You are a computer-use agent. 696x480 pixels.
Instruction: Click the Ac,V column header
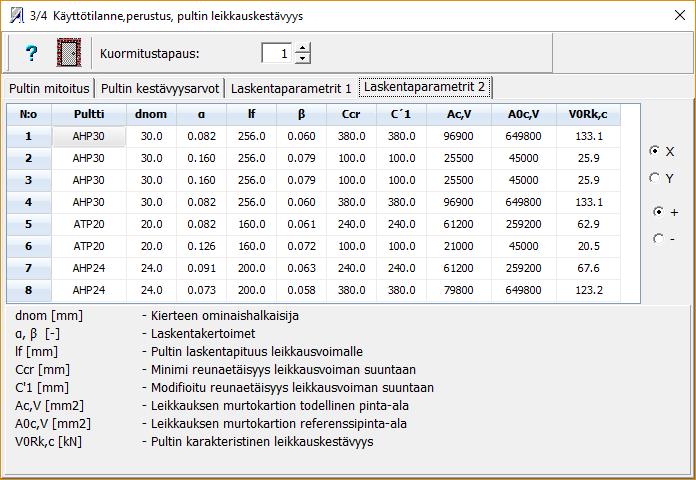pos(459,115)
